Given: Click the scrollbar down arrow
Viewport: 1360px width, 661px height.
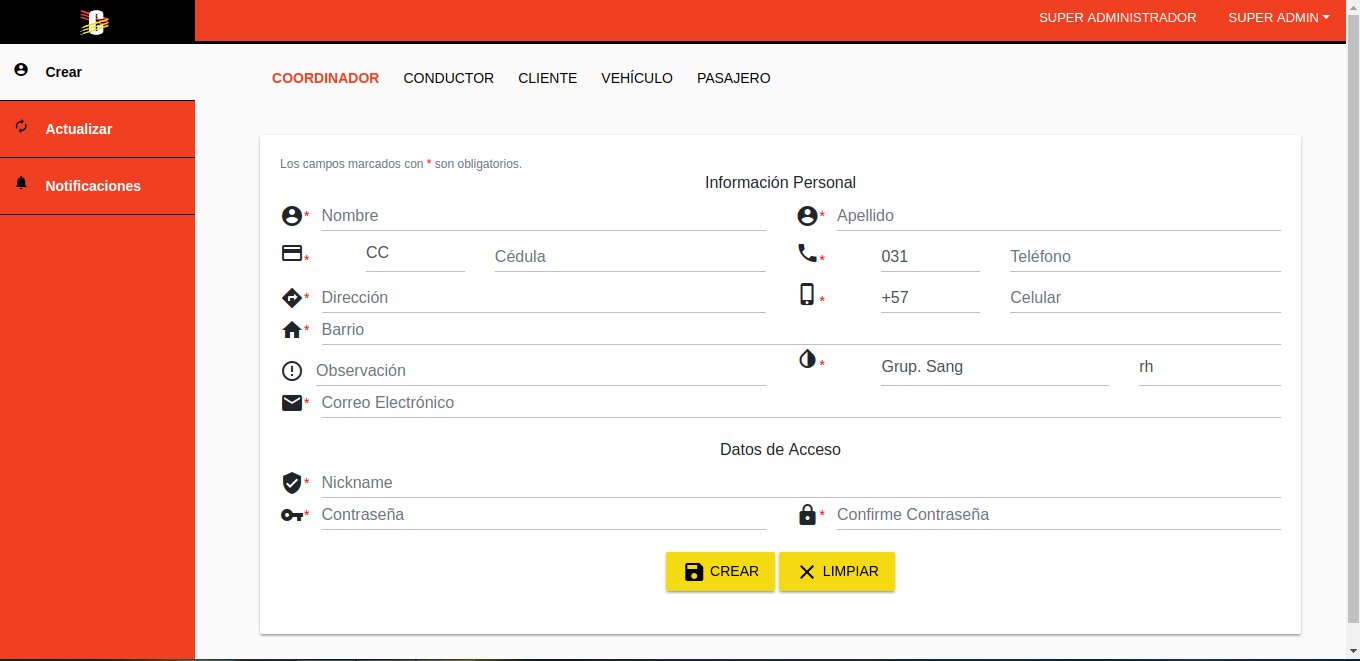Looking at the screenshot, I should (1353, 651).
